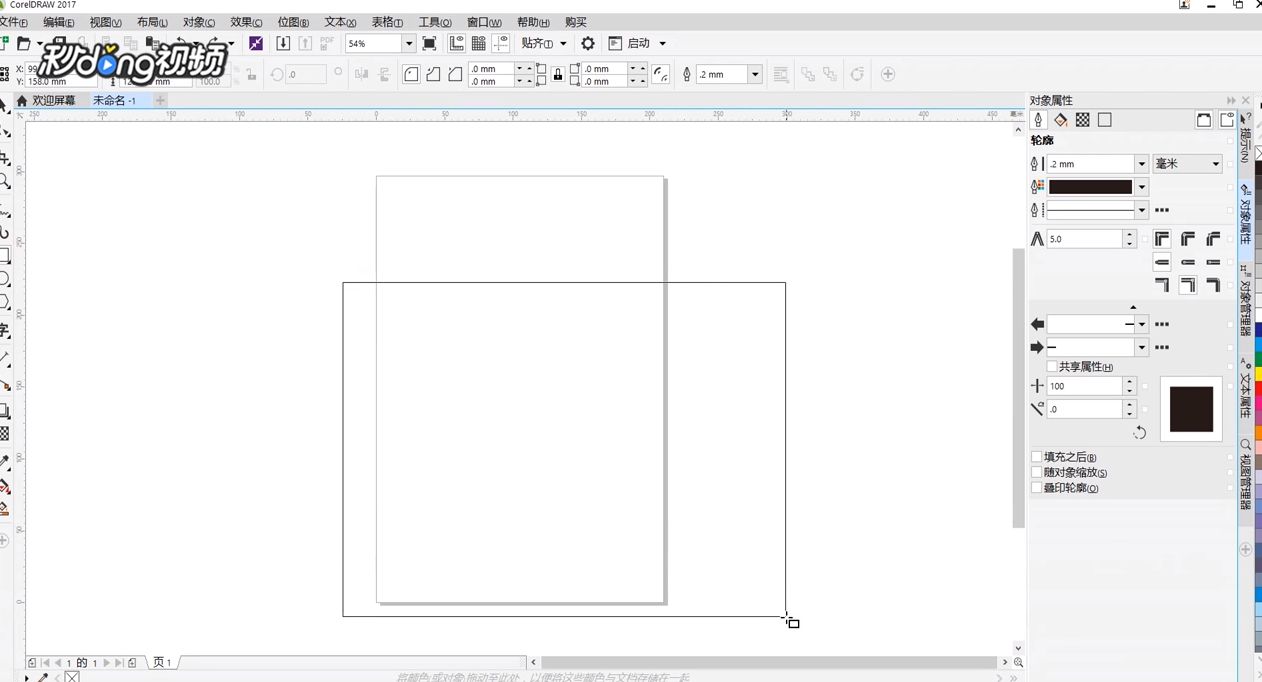Select the Polygon tool in toolbox
This screenshot has width=1262, height=682.
tap(5, 302)
